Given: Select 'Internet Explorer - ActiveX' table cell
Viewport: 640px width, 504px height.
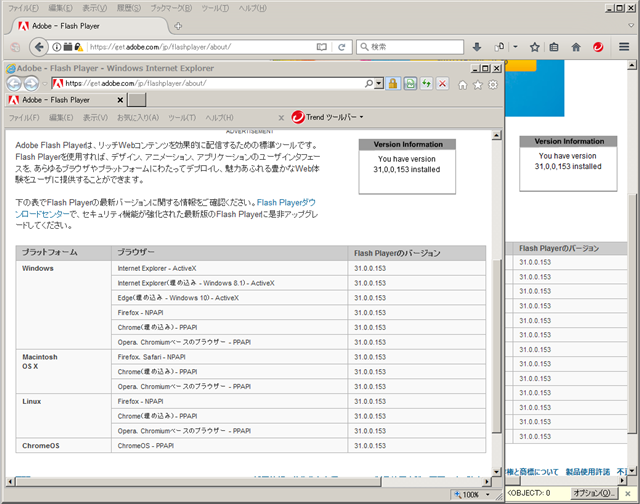Looking at the screenshot, I should coord(229,268).
